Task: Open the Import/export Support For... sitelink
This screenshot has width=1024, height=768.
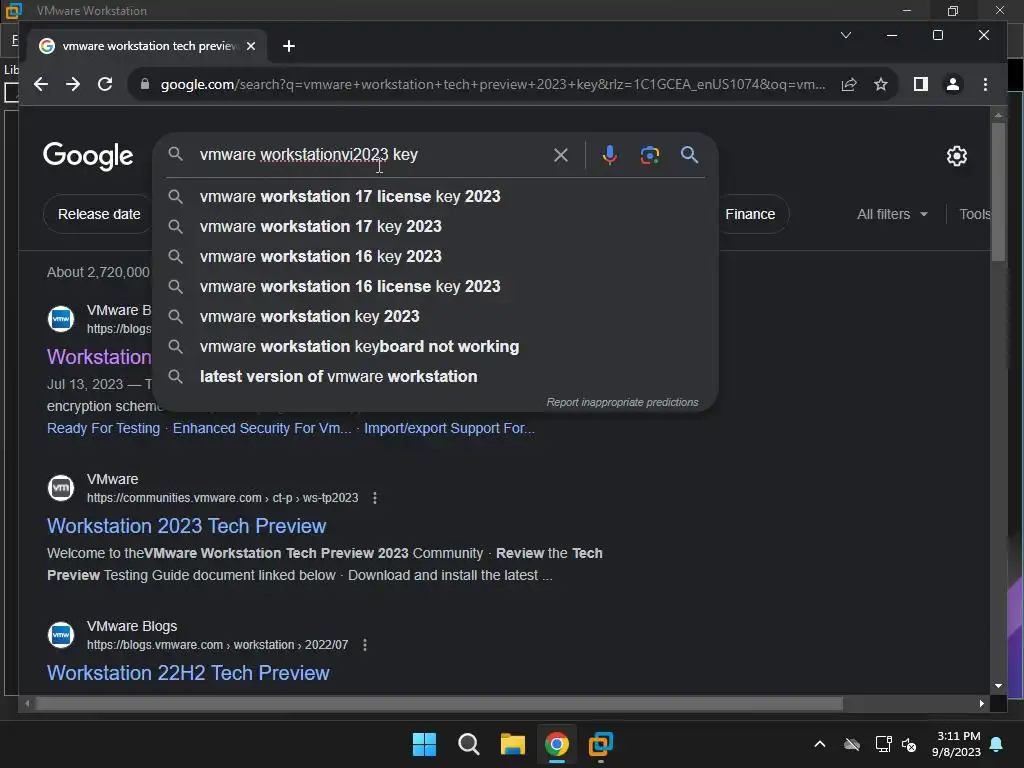Action: [x=449, y=428]
